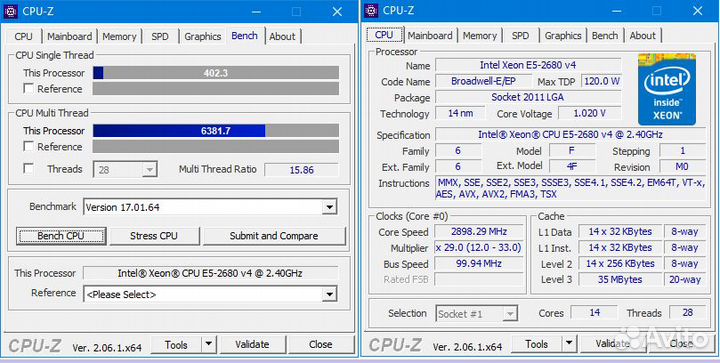
Task: Click the Code Name value Broadwell-E/EP
Action: click(484, 81)
